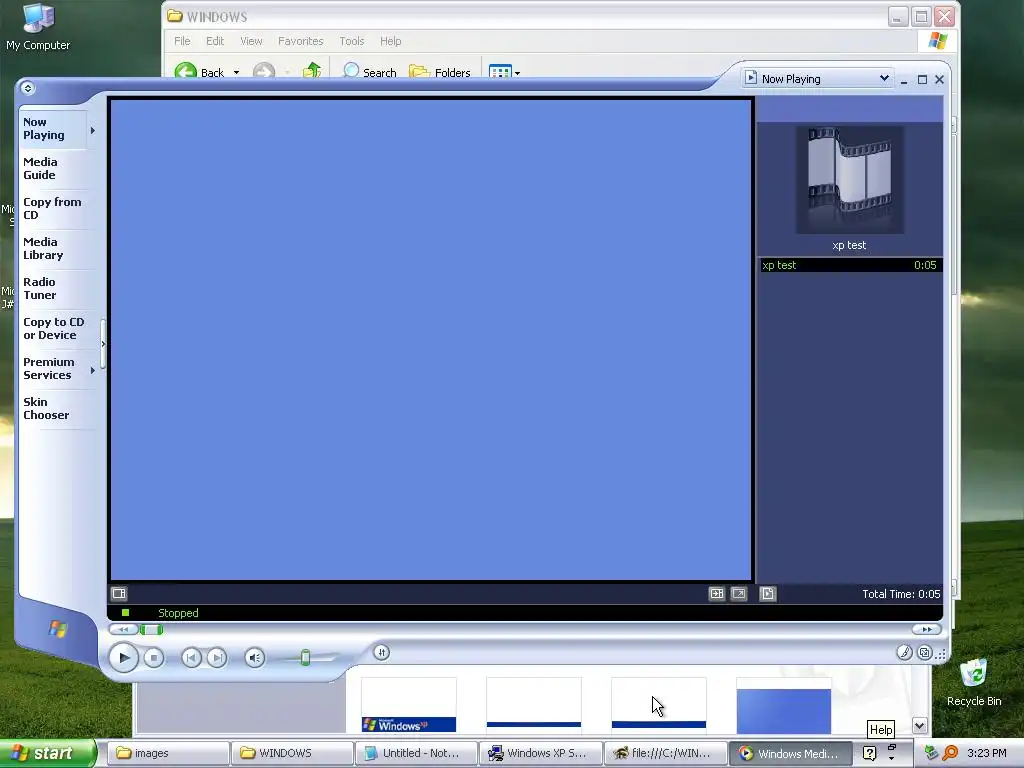Expand the Now Playing submenu arrow
Screen dimensions: 1024x768
[93, 131]
